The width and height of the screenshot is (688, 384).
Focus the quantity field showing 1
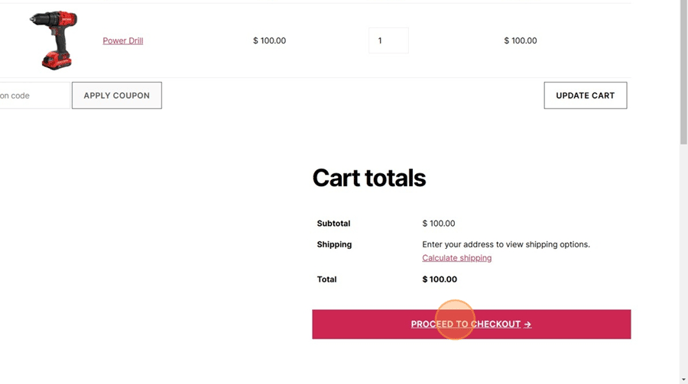[x=388, y=40]
